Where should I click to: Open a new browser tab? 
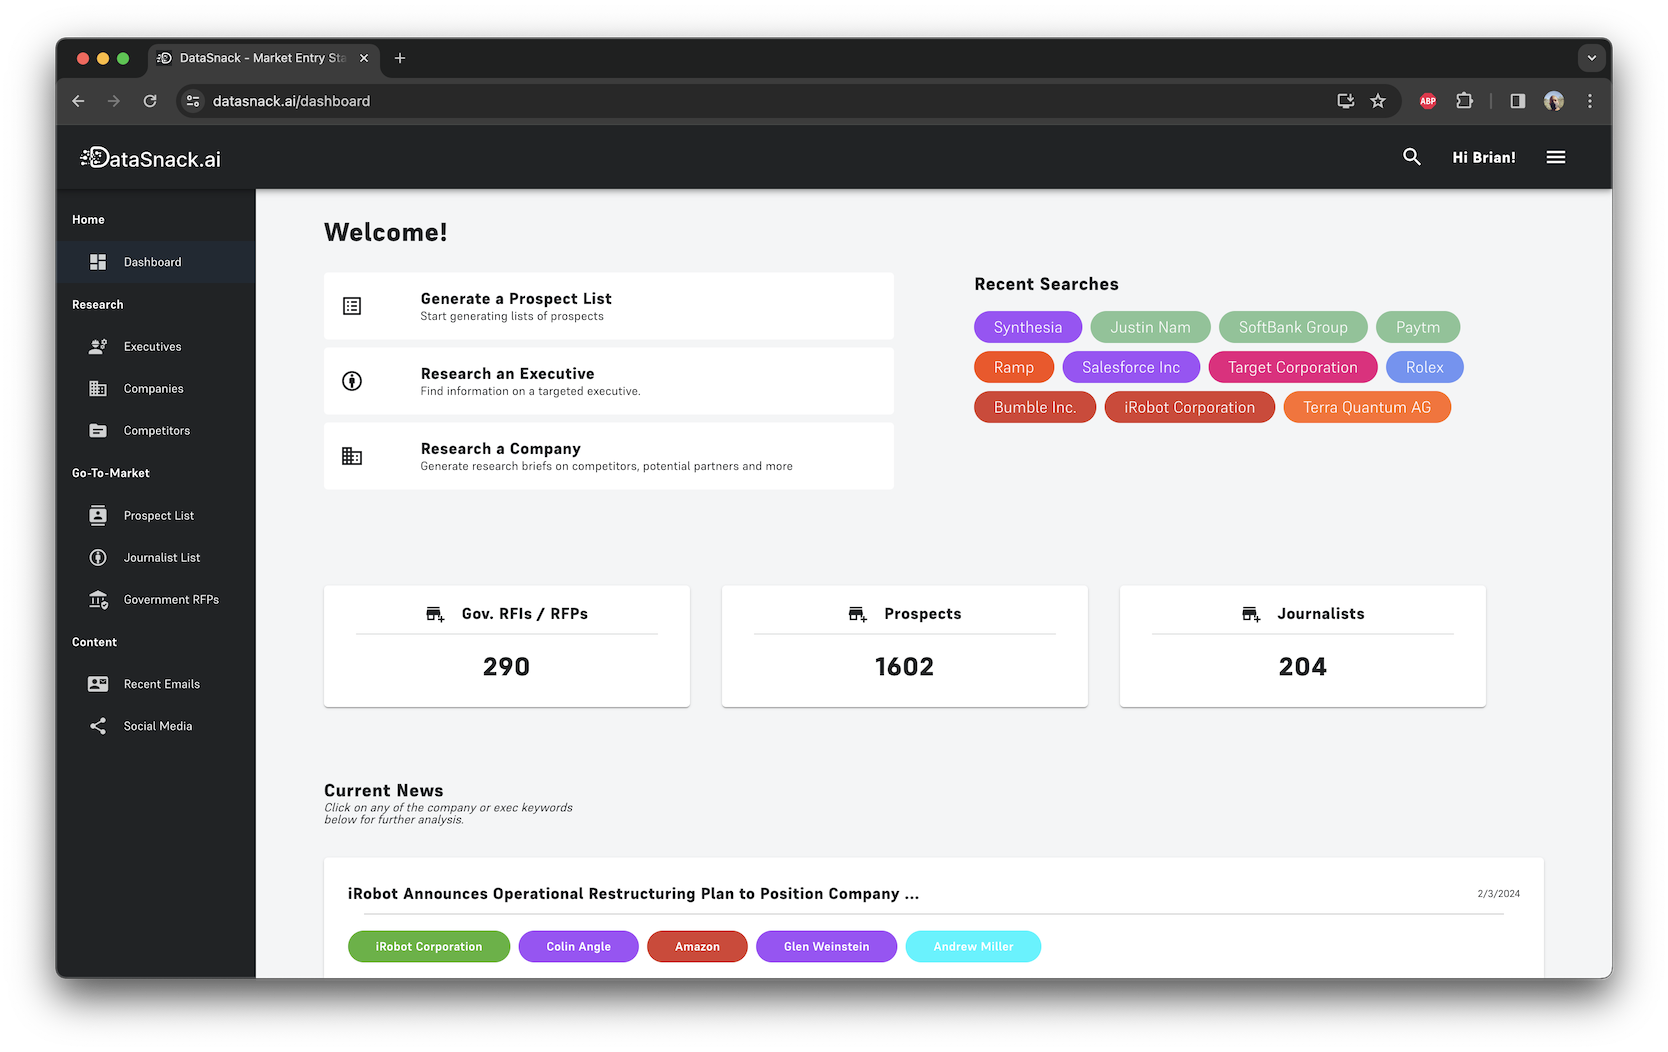pyautogui.click(x=400, y=58)
